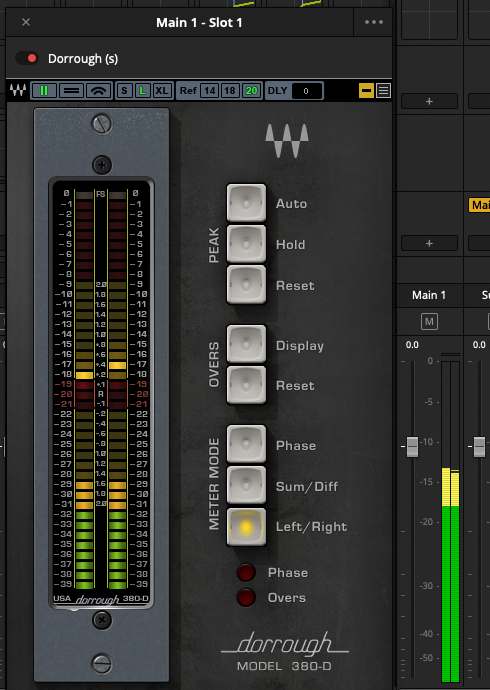
Task: Set meter size to XL
Action: [x=161, y=91]
